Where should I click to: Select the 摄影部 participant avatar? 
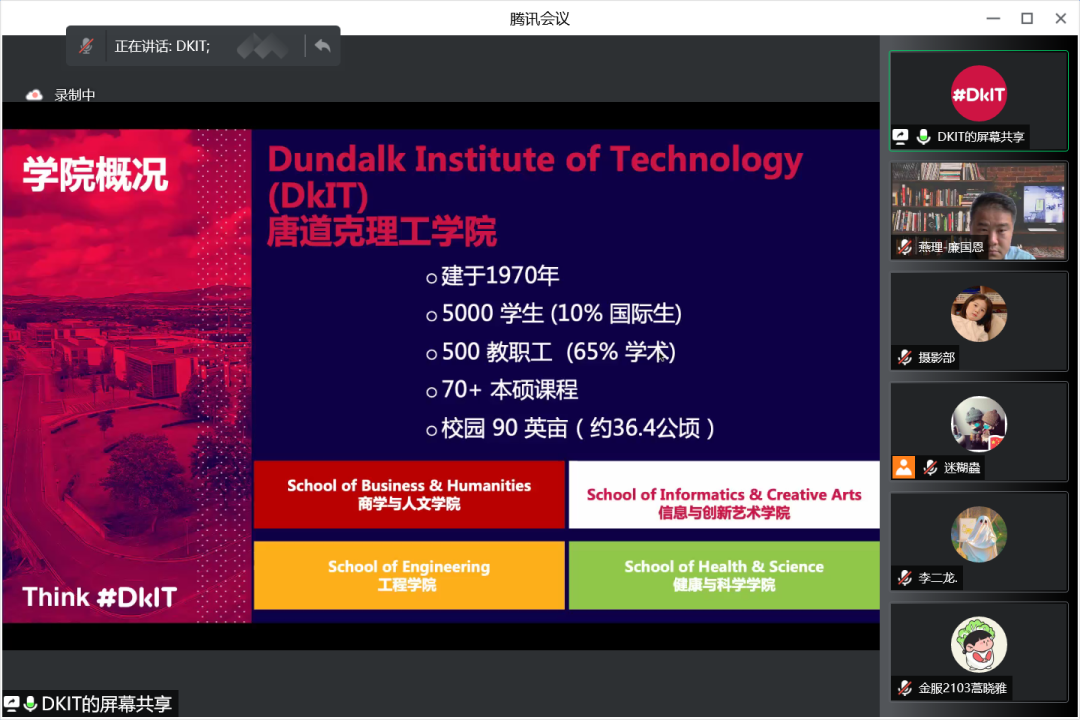click(978, 314)
